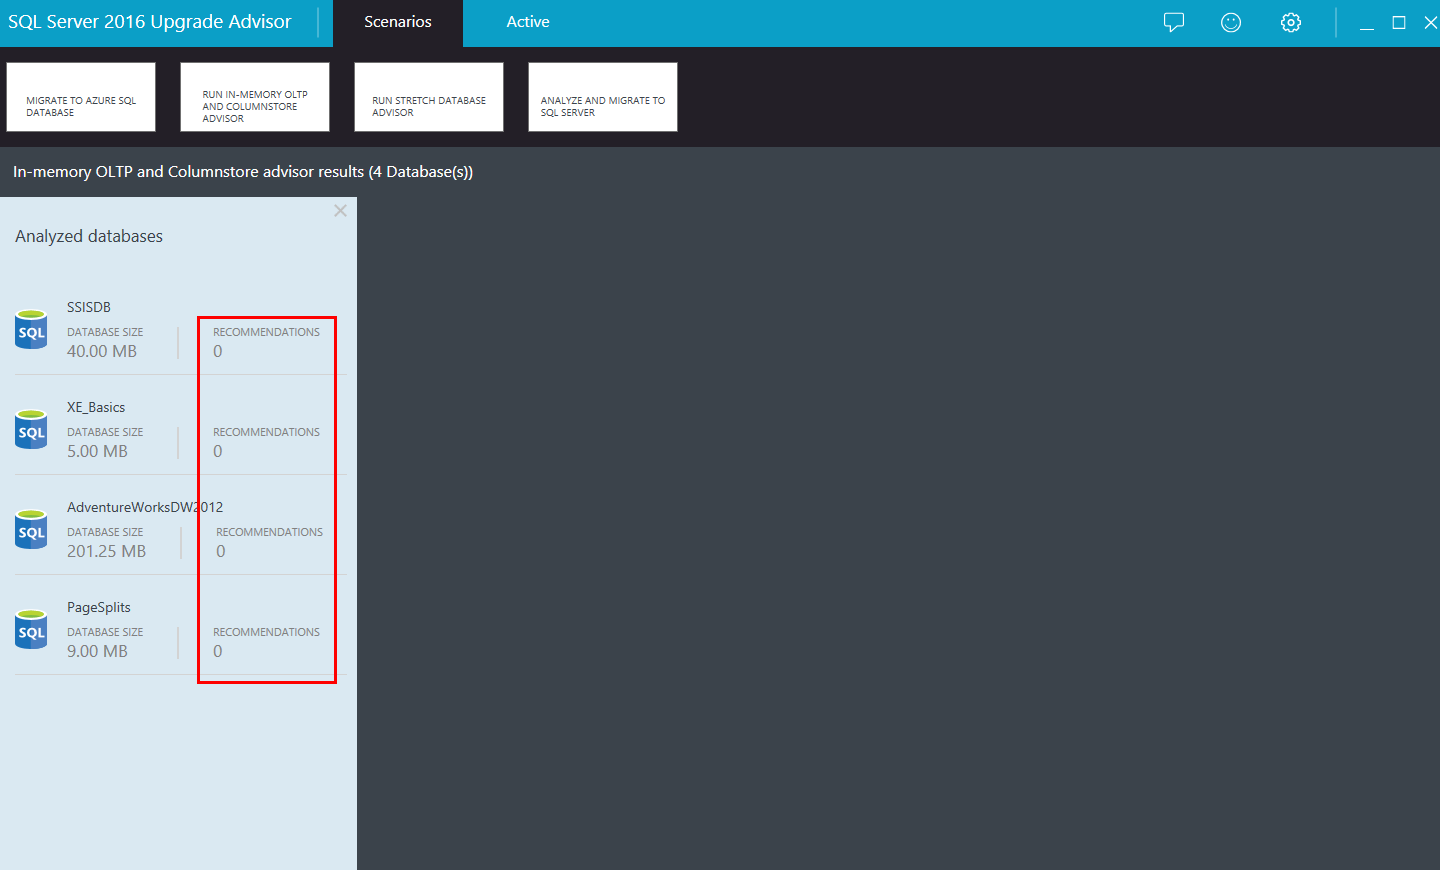Click the 5.00 MB size value
1440x870 pixels.
[97, 451]
